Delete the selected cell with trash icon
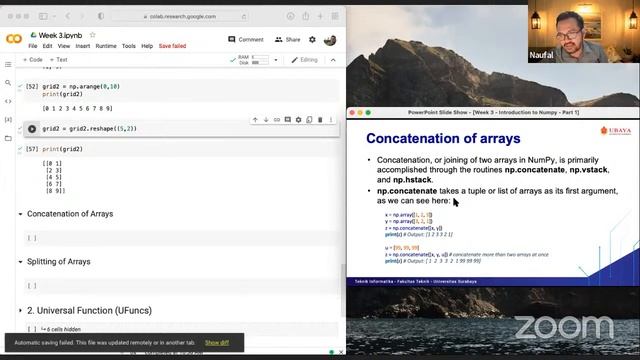Viewport: 640px width, 360px height. (x=320, y=120)
